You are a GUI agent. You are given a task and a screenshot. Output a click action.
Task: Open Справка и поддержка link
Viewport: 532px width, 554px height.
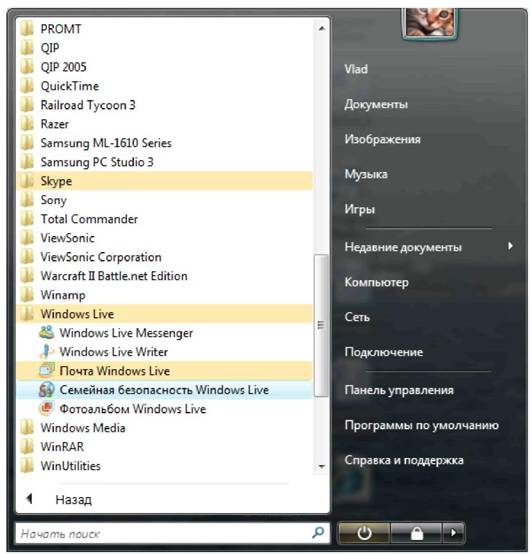pyautogui.click(x=404, y=460)
